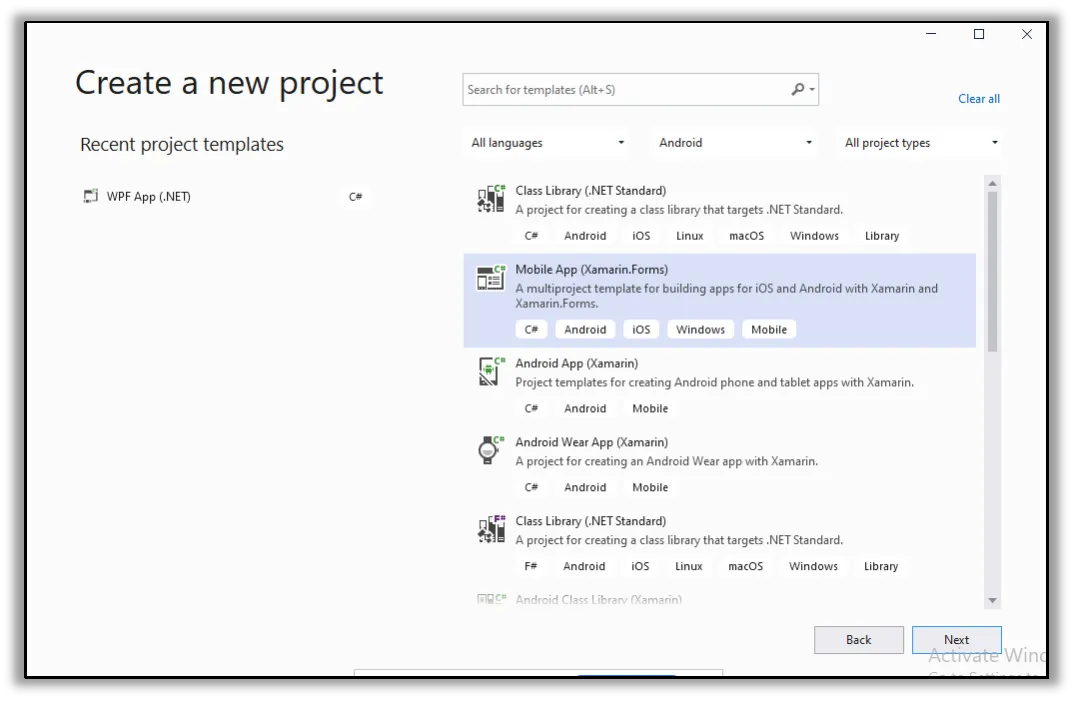1075x701 pixels.
Task: Click the Android tag under Android Wear App
Action: pyautogui.click(x=585, y=488)
